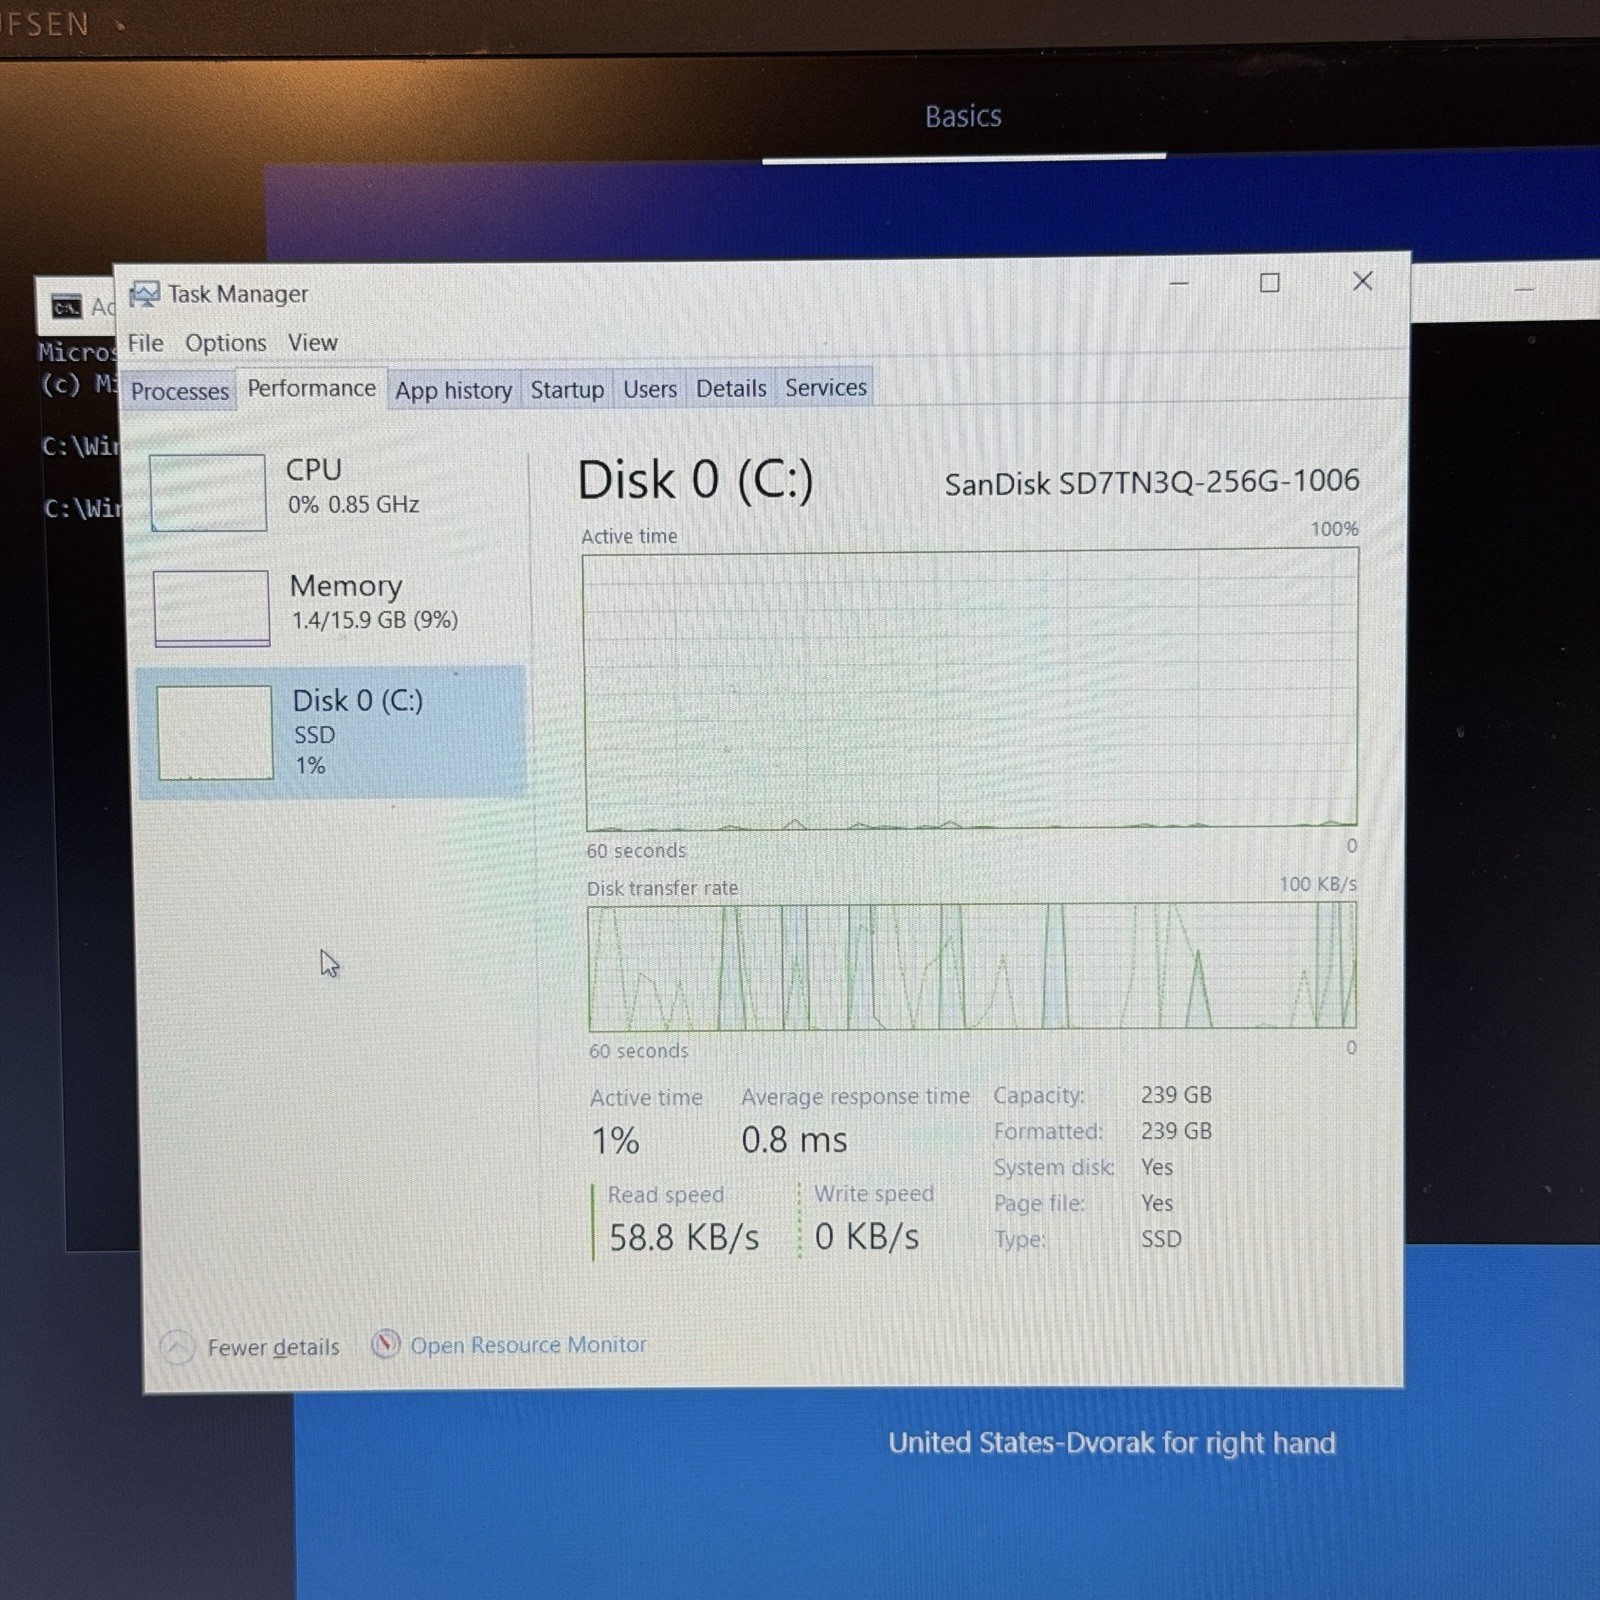Click the Capacity 239 GB value
This screenshot has height=1600, width=1600.
coord(1176,1095)
